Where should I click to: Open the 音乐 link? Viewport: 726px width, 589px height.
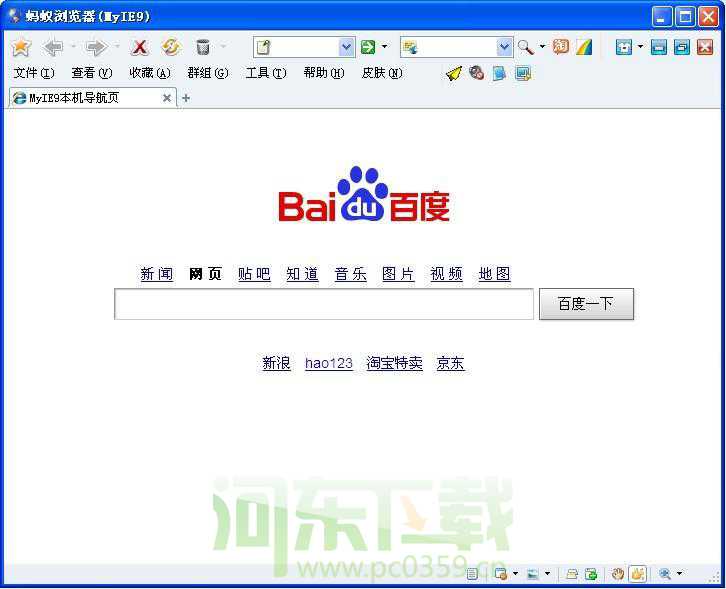(350, 274)
